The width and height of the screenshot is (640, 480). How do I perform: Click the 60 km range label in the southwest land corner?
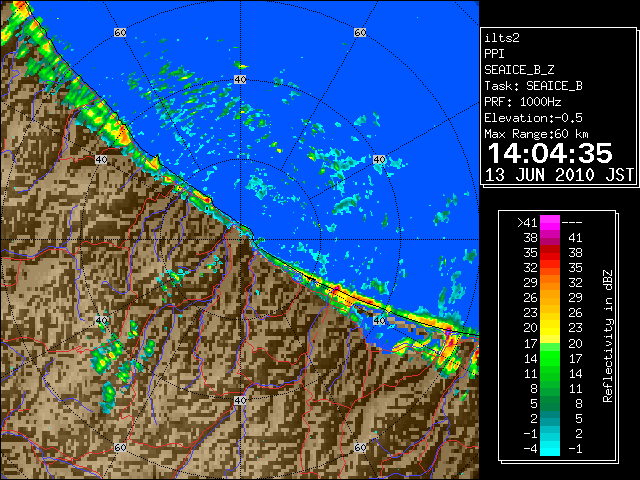pos(120,447)
